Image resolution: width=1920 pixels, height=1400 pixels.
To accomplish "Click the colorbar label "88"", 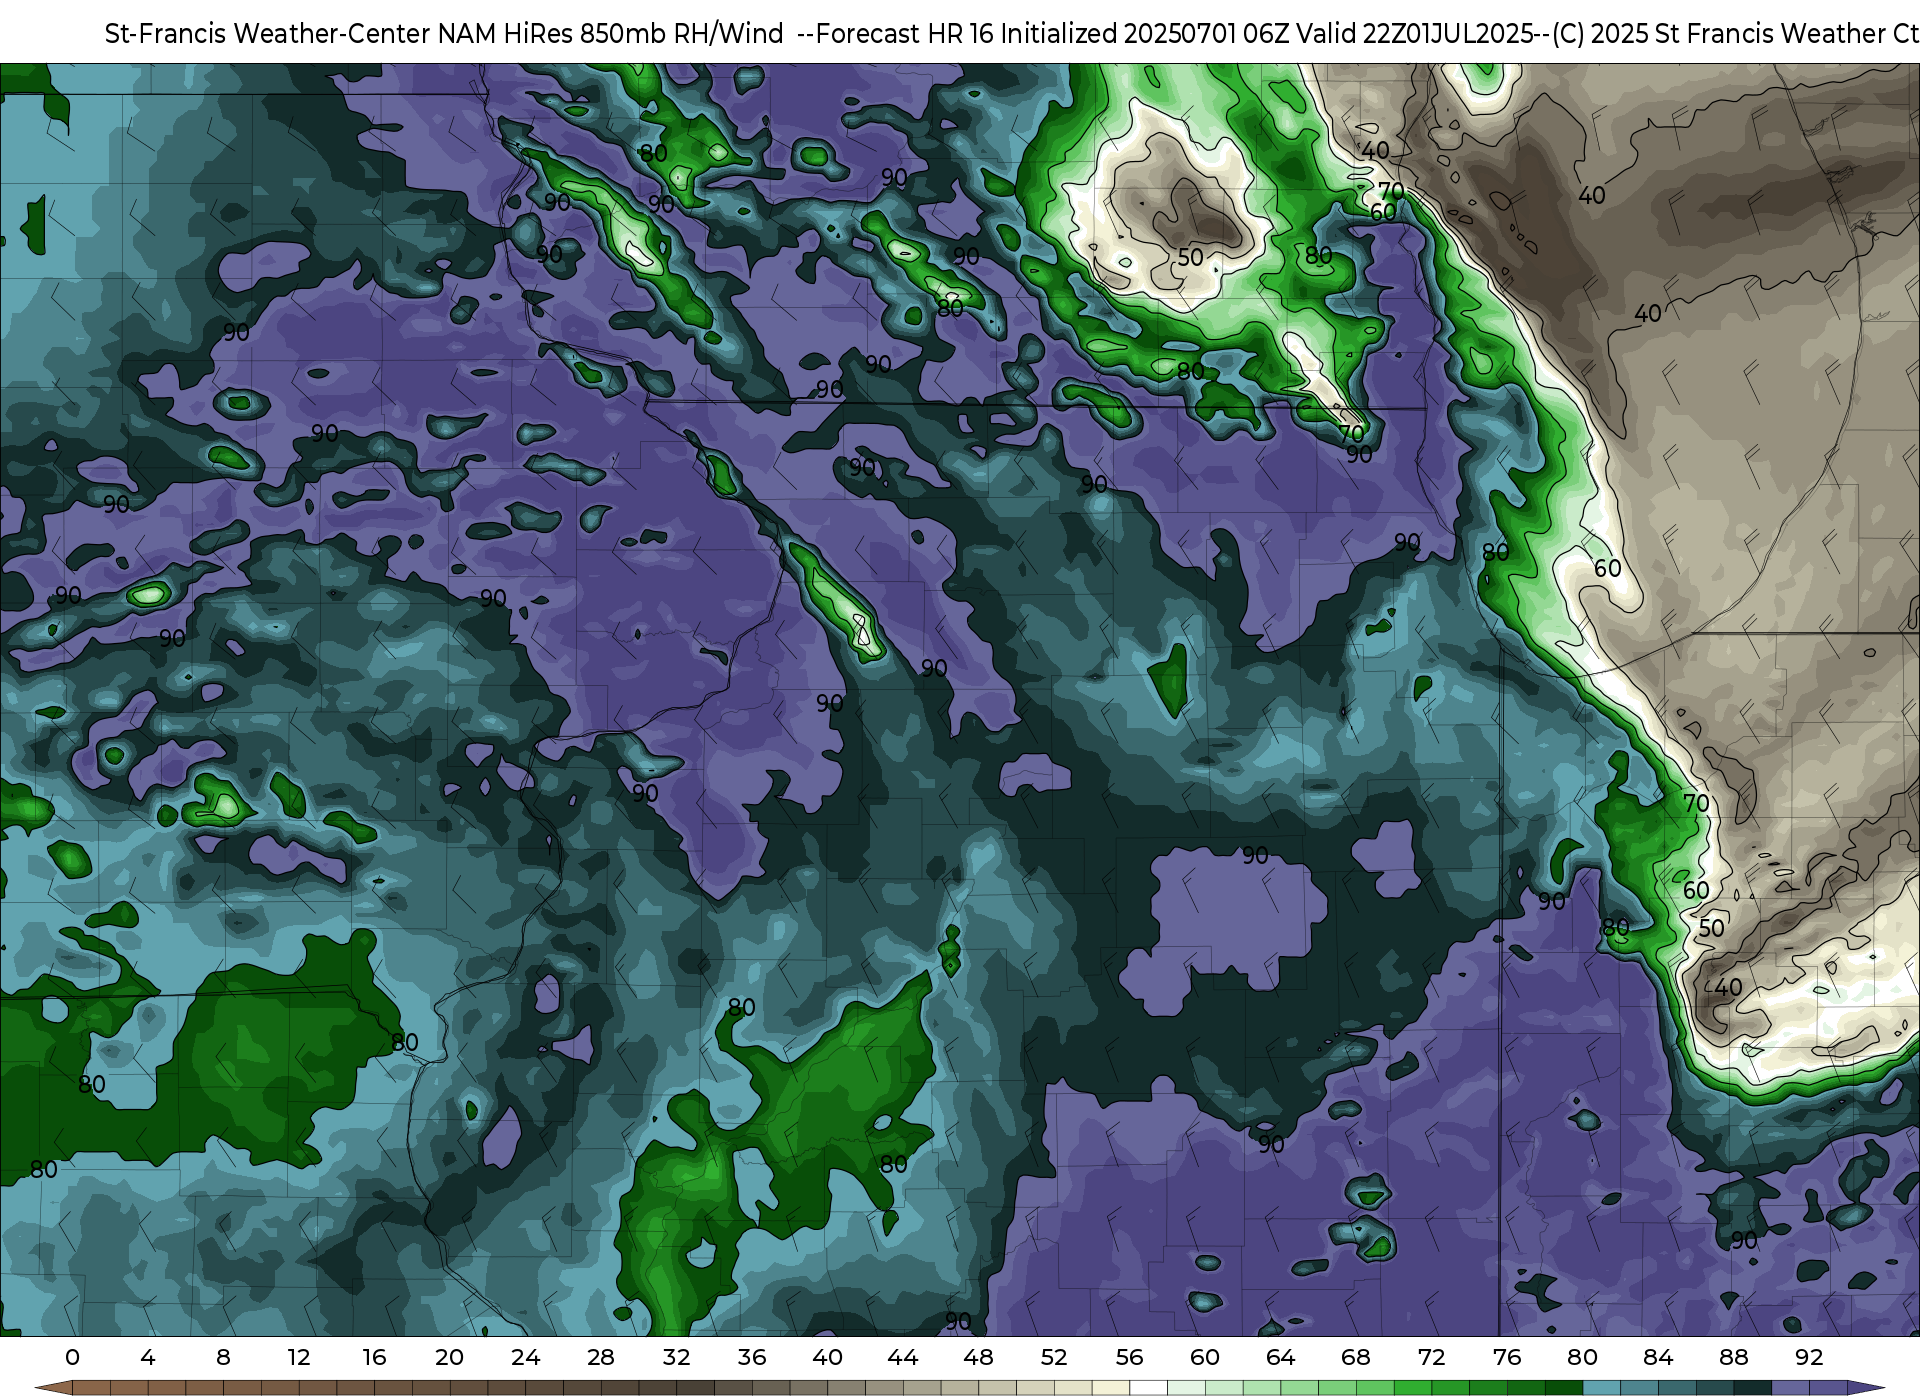I will tap(1734, 1358).
